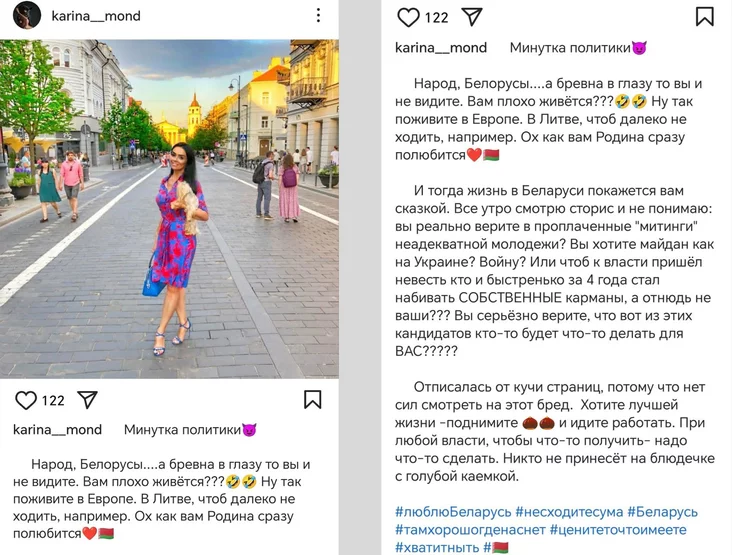The height and width of the screenshot is (555, 732).
Task: Share post via left paper plane icon
Action: click(87, 400)
